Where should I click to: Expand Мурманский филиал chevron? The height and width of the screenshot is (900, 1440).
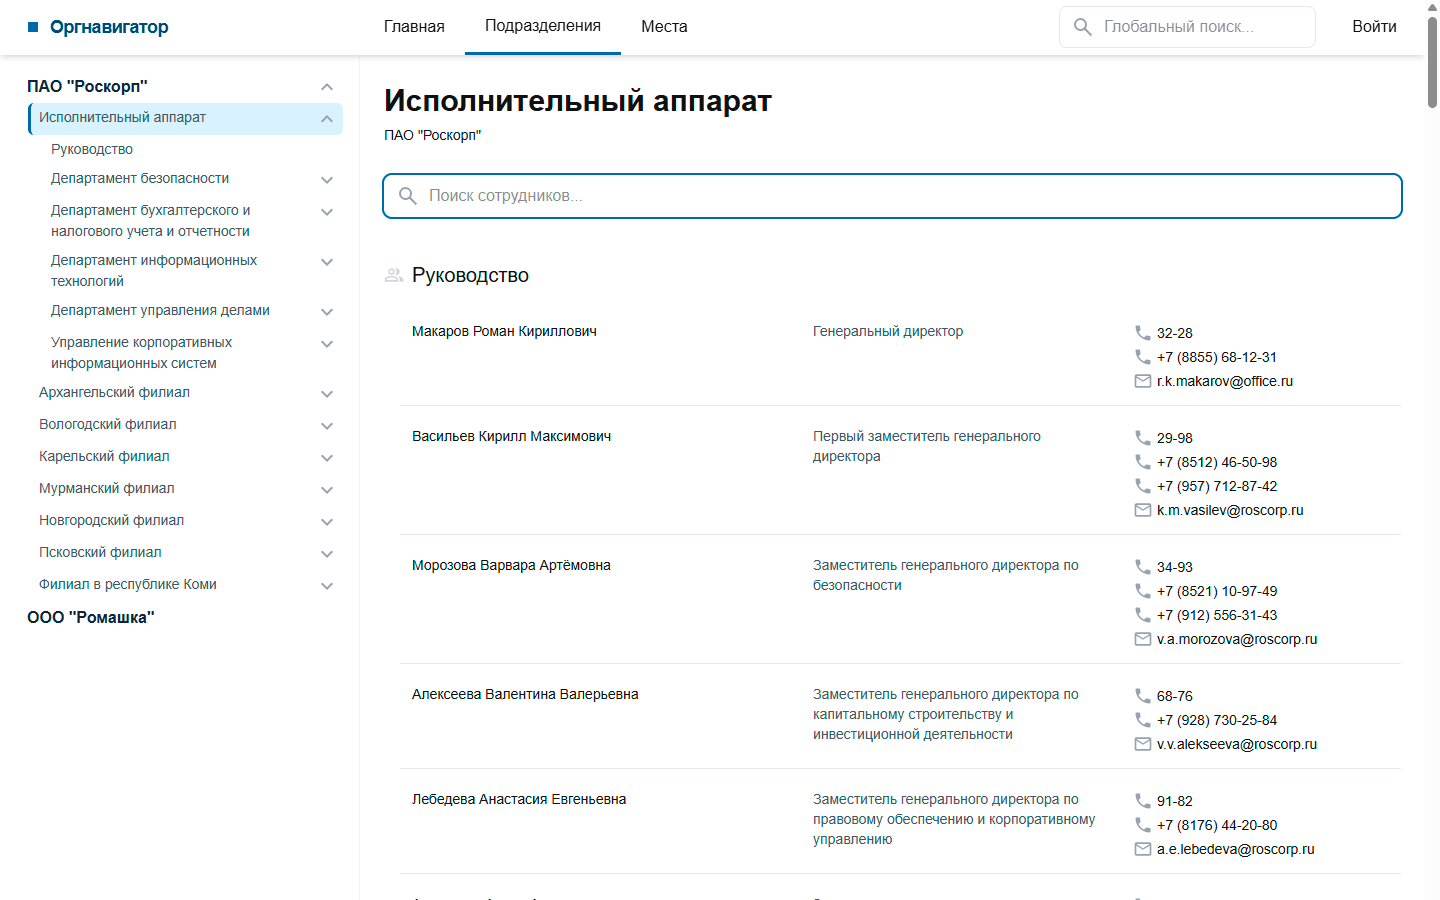click(327, 490)
